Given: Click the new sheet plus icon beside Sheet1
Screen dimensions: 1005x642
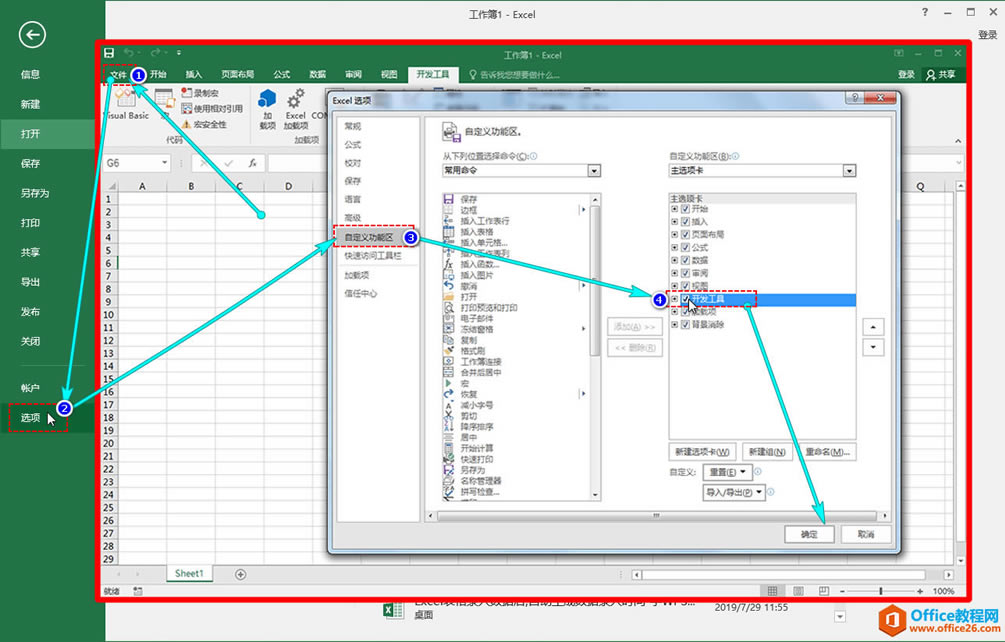Looking at the screenshot, I should click(240, 574).
